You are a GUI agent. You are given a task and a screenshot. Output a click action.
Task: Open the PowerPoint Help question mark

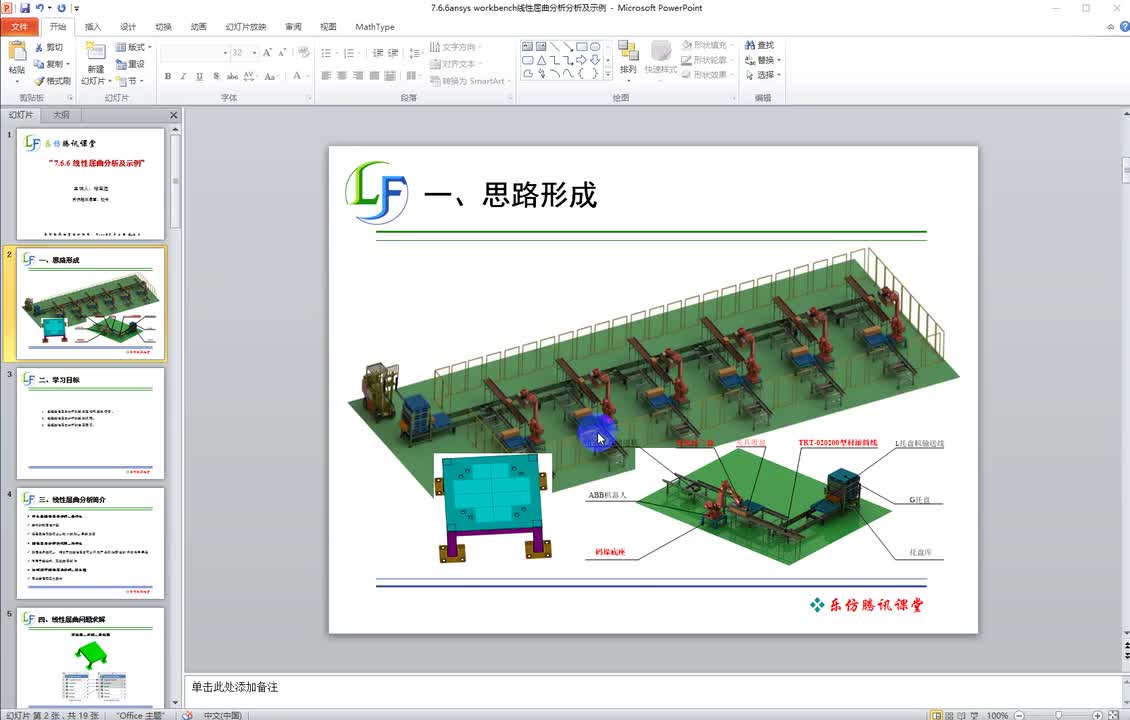(1124, 27)
